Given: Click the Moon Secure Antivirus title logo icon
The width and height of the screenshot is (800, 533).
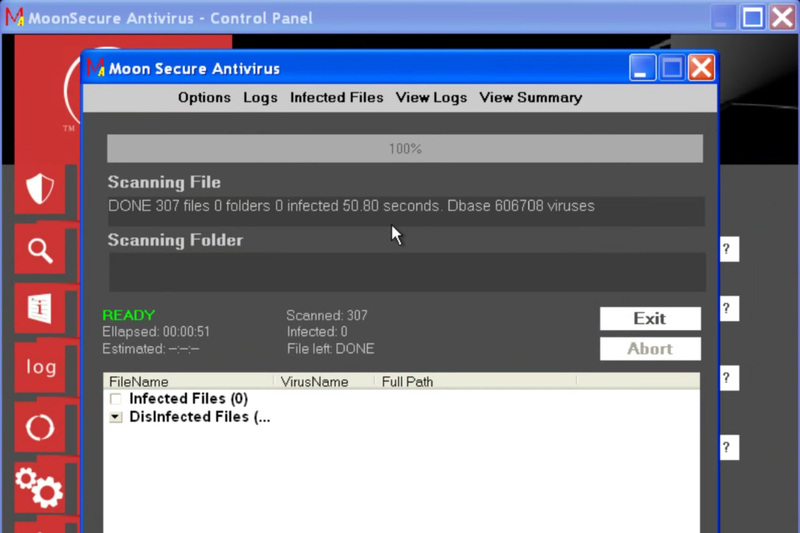Looking at the screenshot, I should click(x=95, y=67).
